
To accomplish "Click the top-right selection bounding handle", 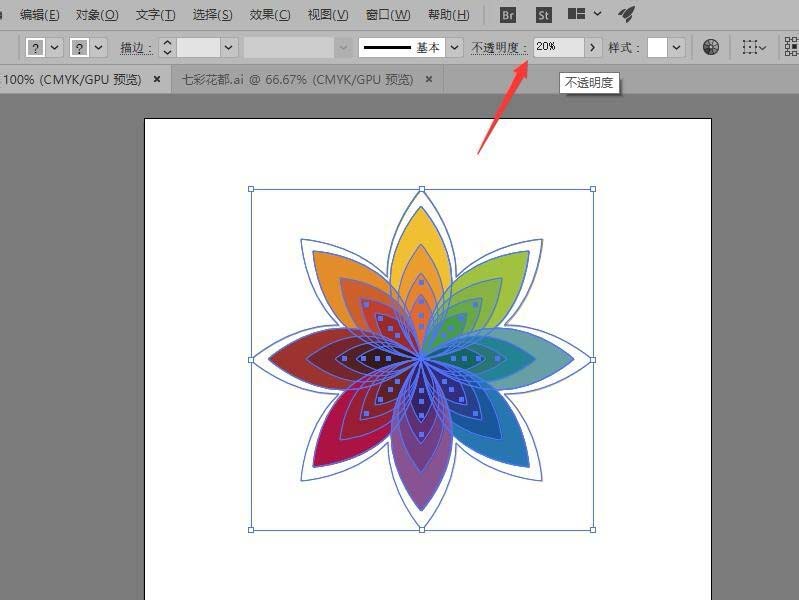I will coord(593,189).
